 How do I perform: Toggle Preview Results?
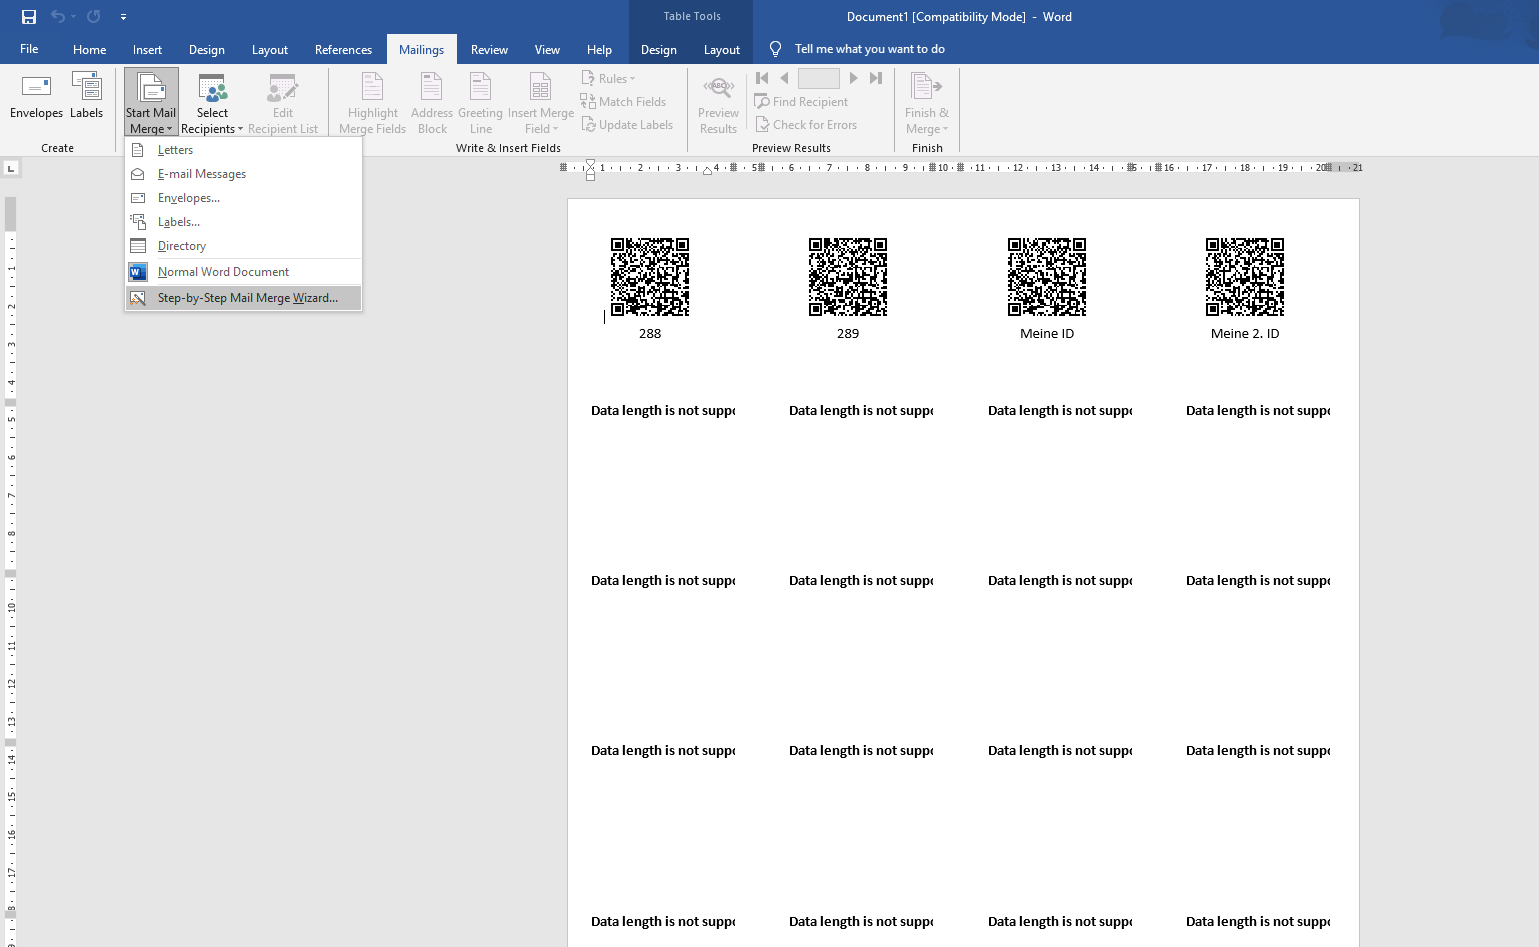[x=718, y=102]
